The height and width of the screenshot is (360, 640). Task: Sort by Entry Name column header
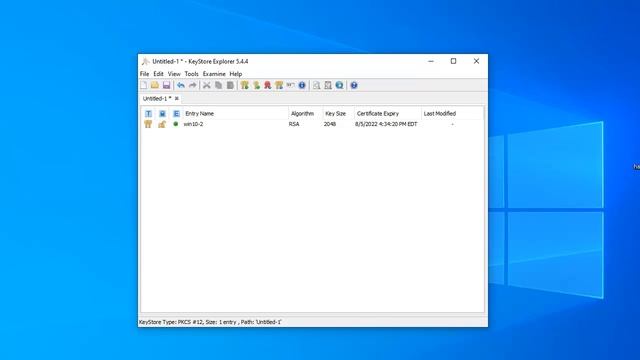pyautogui.click(x=236, y=113)
